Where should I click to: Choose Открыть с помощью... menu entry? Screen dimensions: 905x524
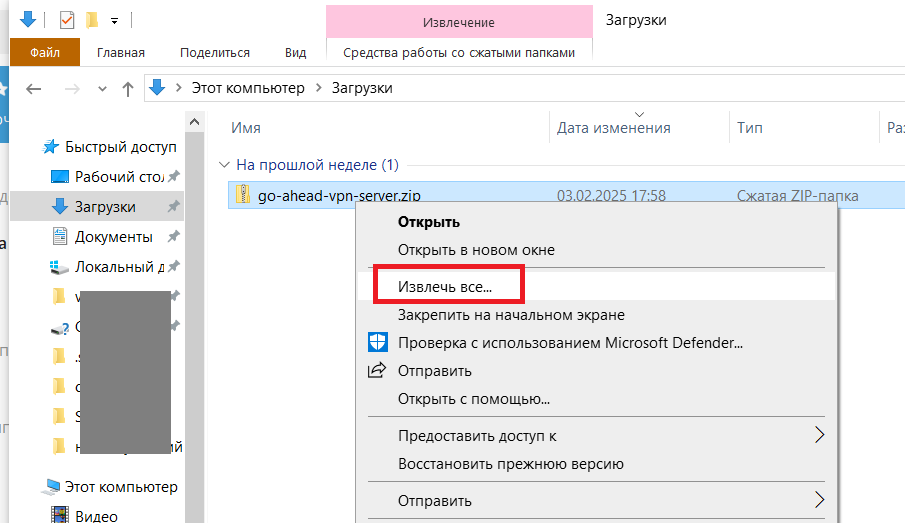pos(473,399)
